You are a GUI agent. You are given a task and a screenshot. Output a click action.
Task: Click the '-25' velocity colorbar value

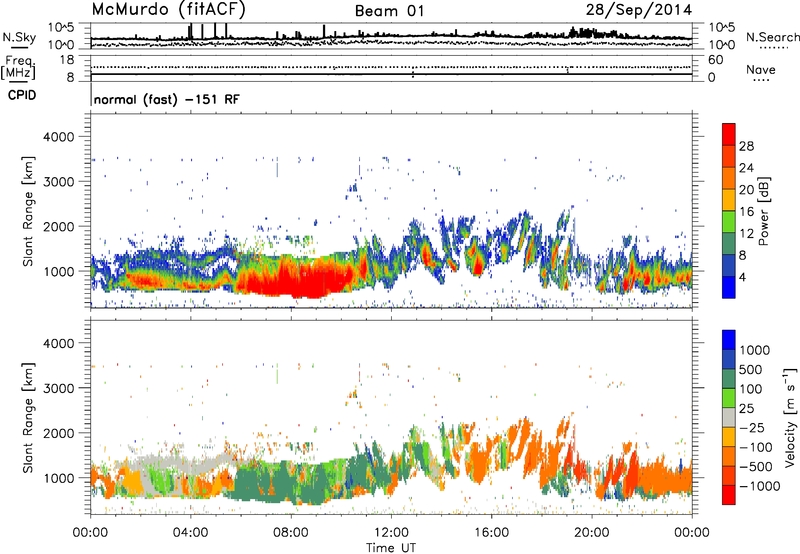(753, 427)
